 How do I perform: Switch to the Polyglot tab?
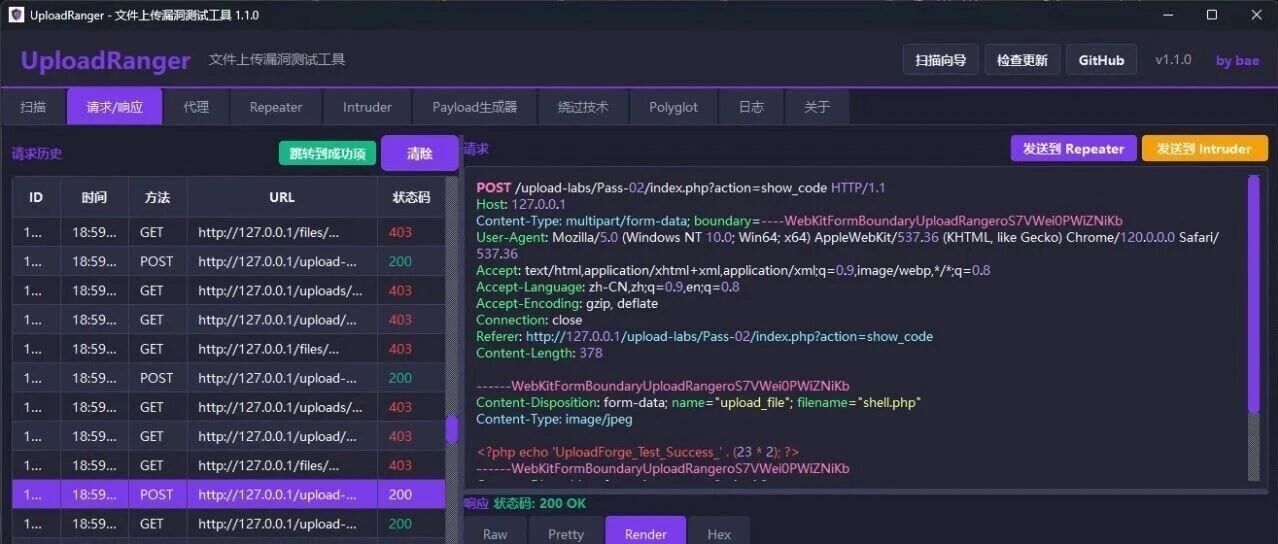[x=673, y=107]
